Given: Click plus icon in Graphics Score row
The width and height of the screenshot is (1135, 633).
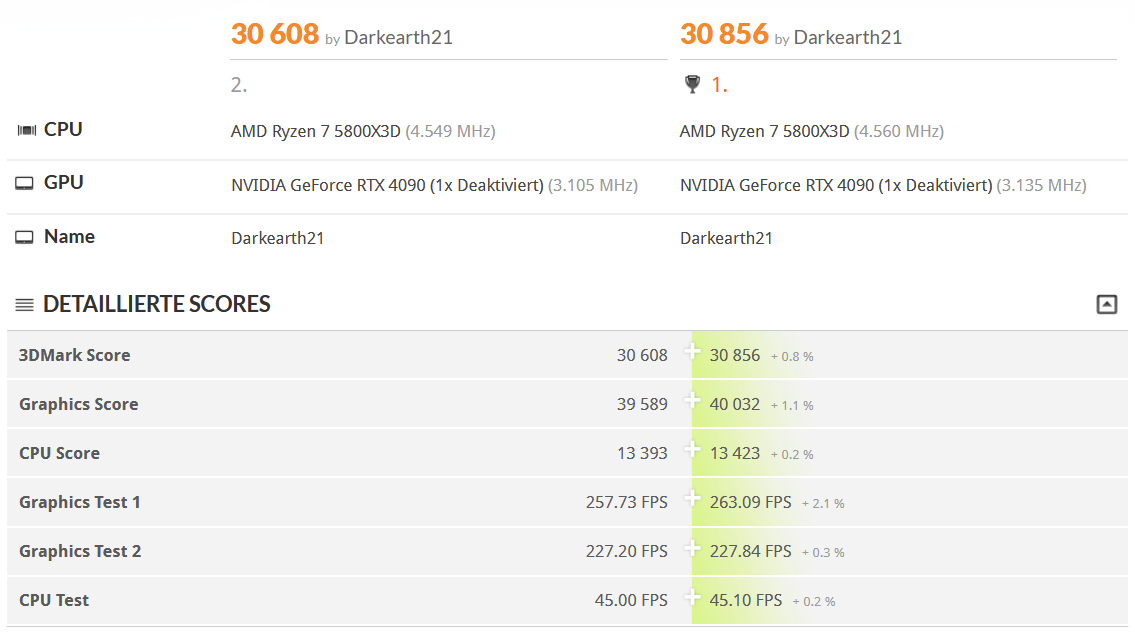Looking at the screenshot, I should [x=692, y=401].
